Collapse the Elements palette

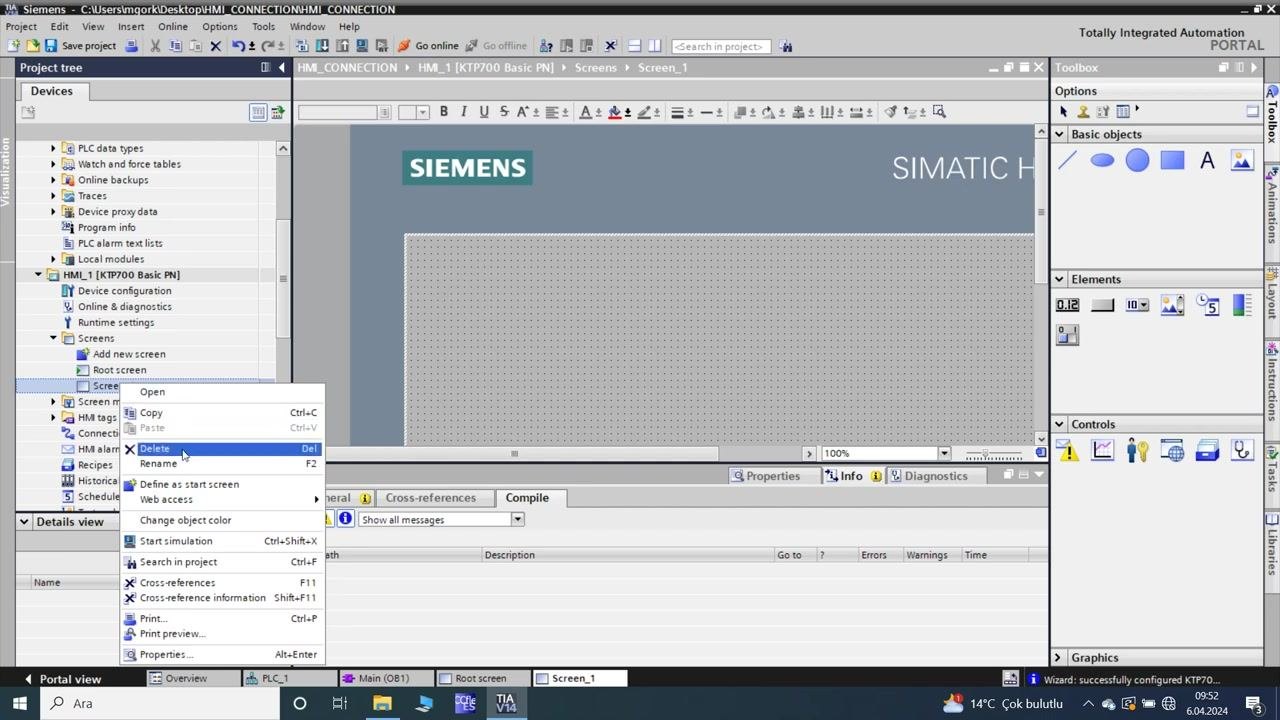[x=1059, y=279]
